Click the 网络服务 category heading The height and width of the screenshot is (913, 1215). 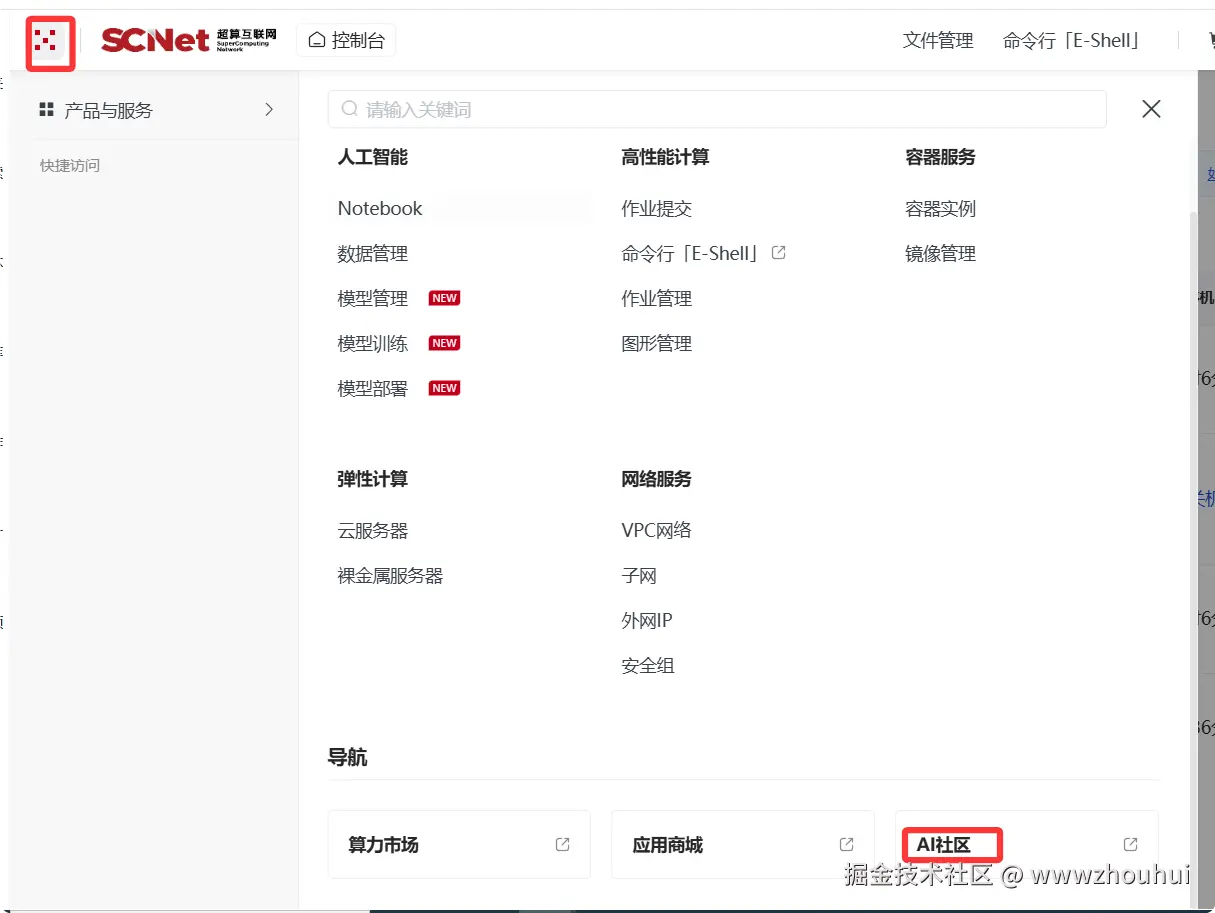point(656,479)
